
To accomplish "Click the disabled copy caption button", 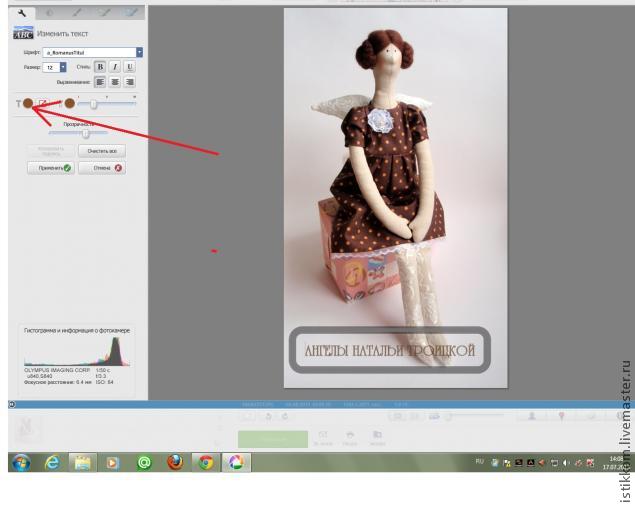I will [x=51, y=151].
